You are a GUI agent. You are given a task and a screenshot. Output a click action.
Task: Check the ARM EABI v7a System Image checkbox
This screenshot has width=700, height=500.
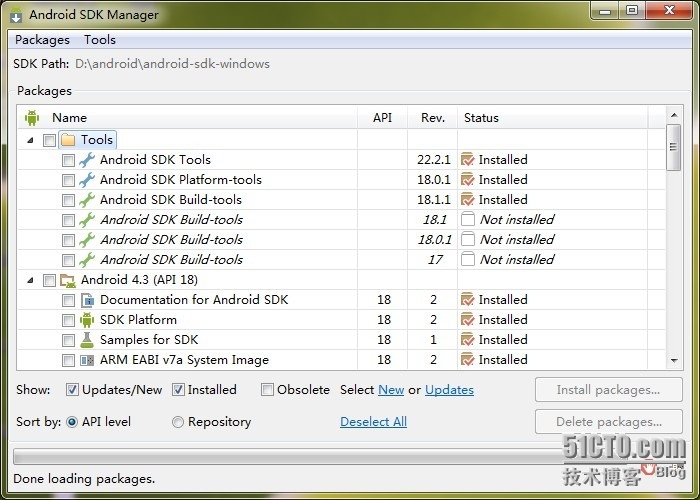coord(68,360)
